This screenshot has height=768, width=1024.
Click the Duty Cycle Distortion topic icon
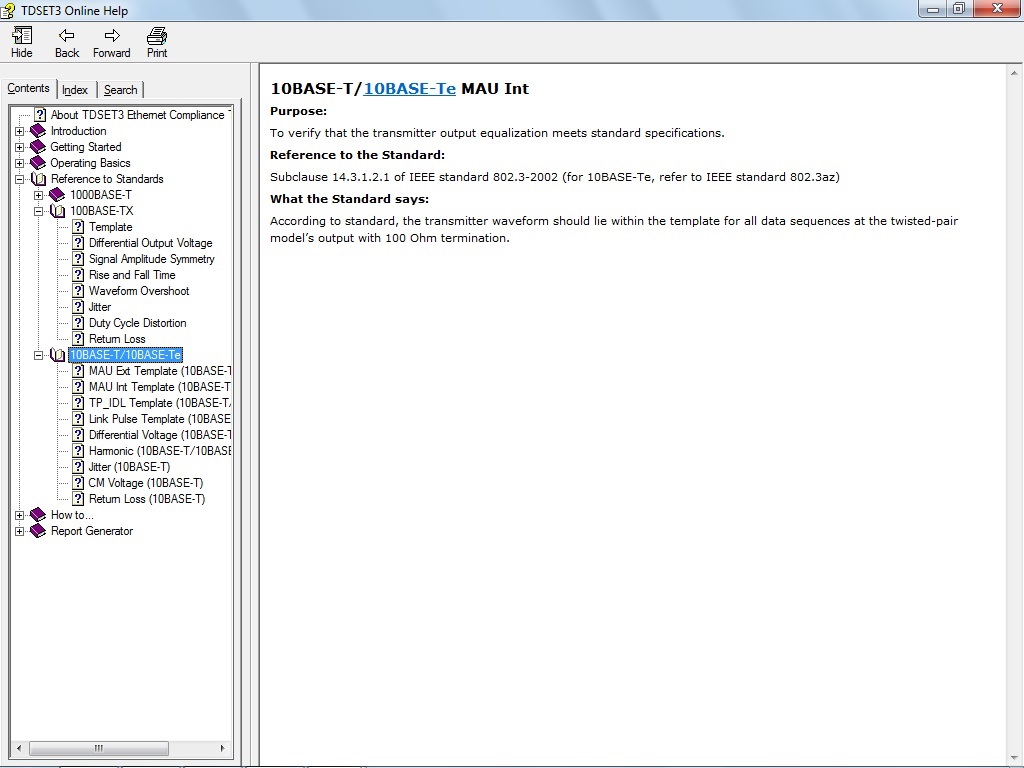(x=78, y=323)
